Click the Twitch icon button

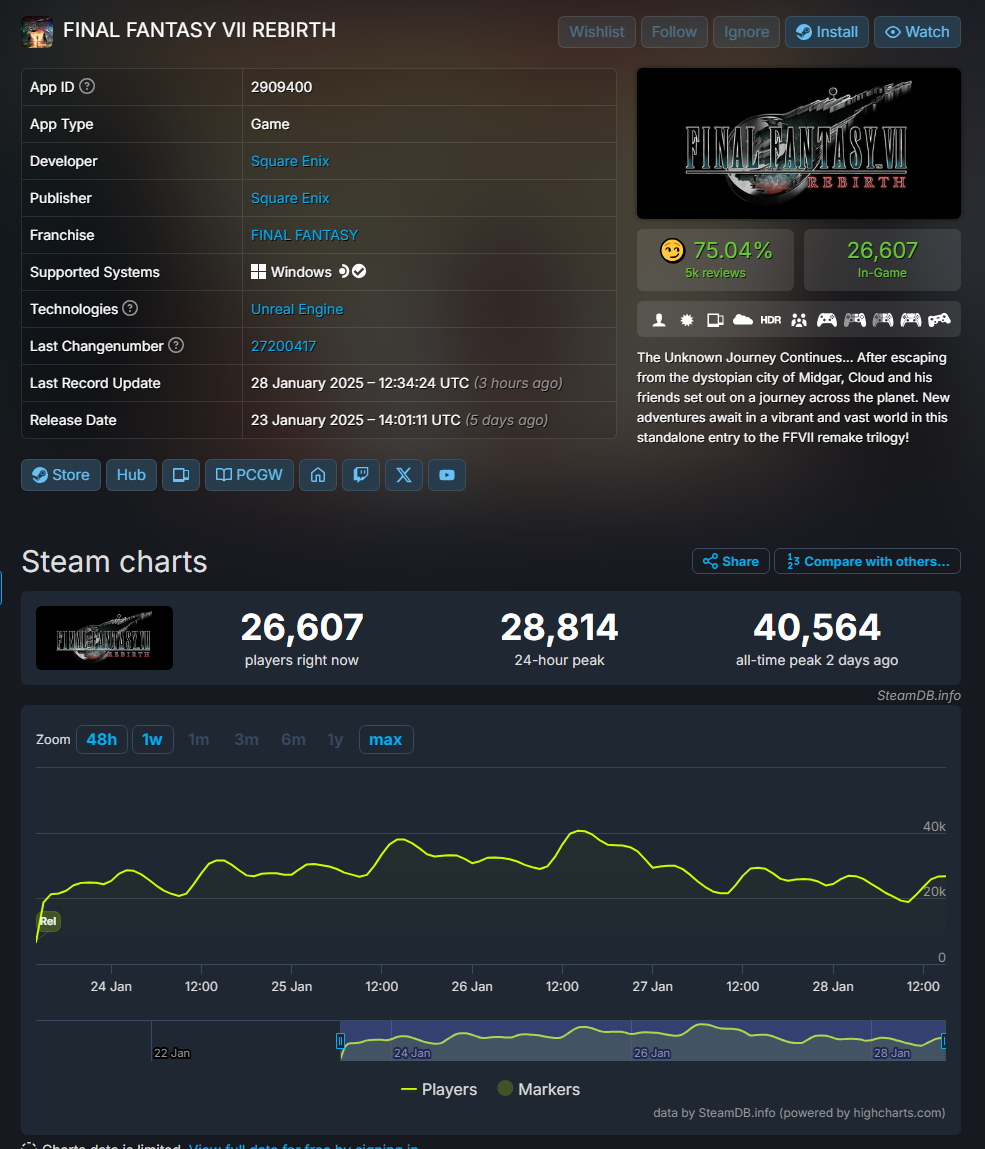tap(361, 475)
